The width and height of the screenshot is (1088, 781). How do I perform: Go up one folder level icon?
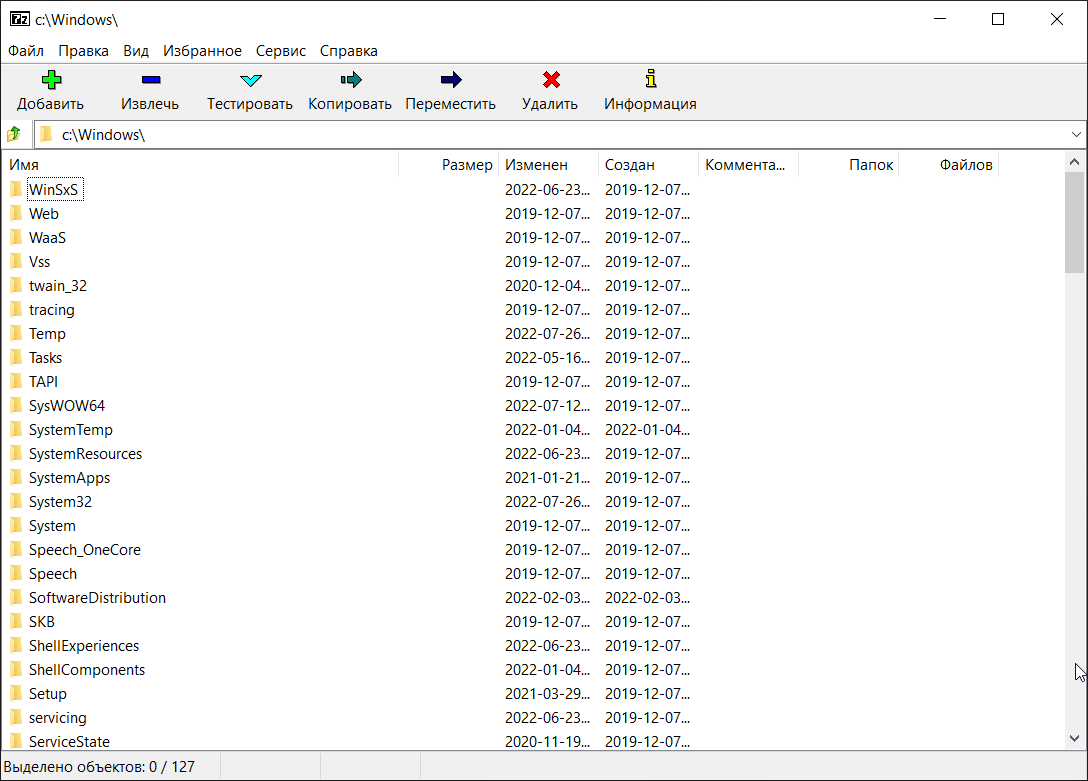pos(15,134)
